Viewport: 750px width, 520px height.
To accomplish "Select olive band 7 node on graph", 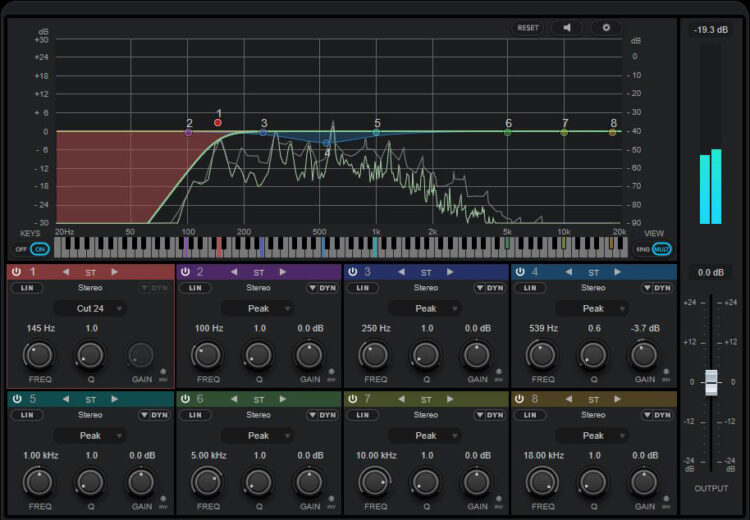I will pos(564,133).
